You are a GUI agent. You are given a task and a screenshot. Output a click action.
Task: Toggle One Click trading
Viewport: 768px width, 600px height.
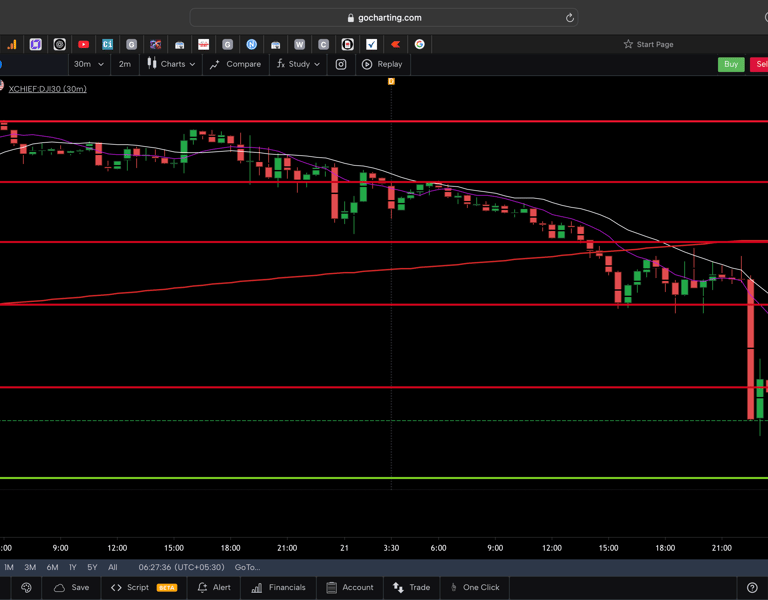[475, 587]
